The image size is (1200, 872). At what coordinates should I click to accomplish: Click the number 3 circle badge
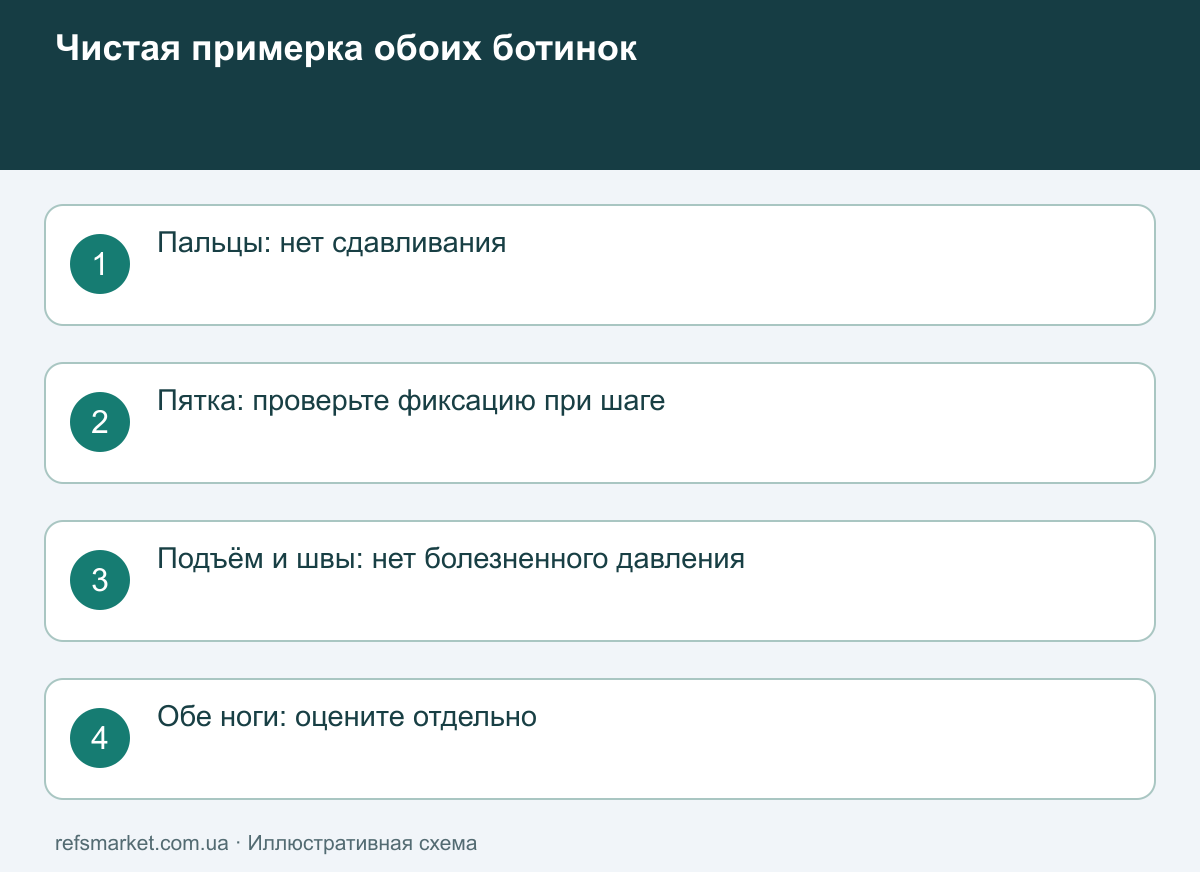(x=100, y=580)
